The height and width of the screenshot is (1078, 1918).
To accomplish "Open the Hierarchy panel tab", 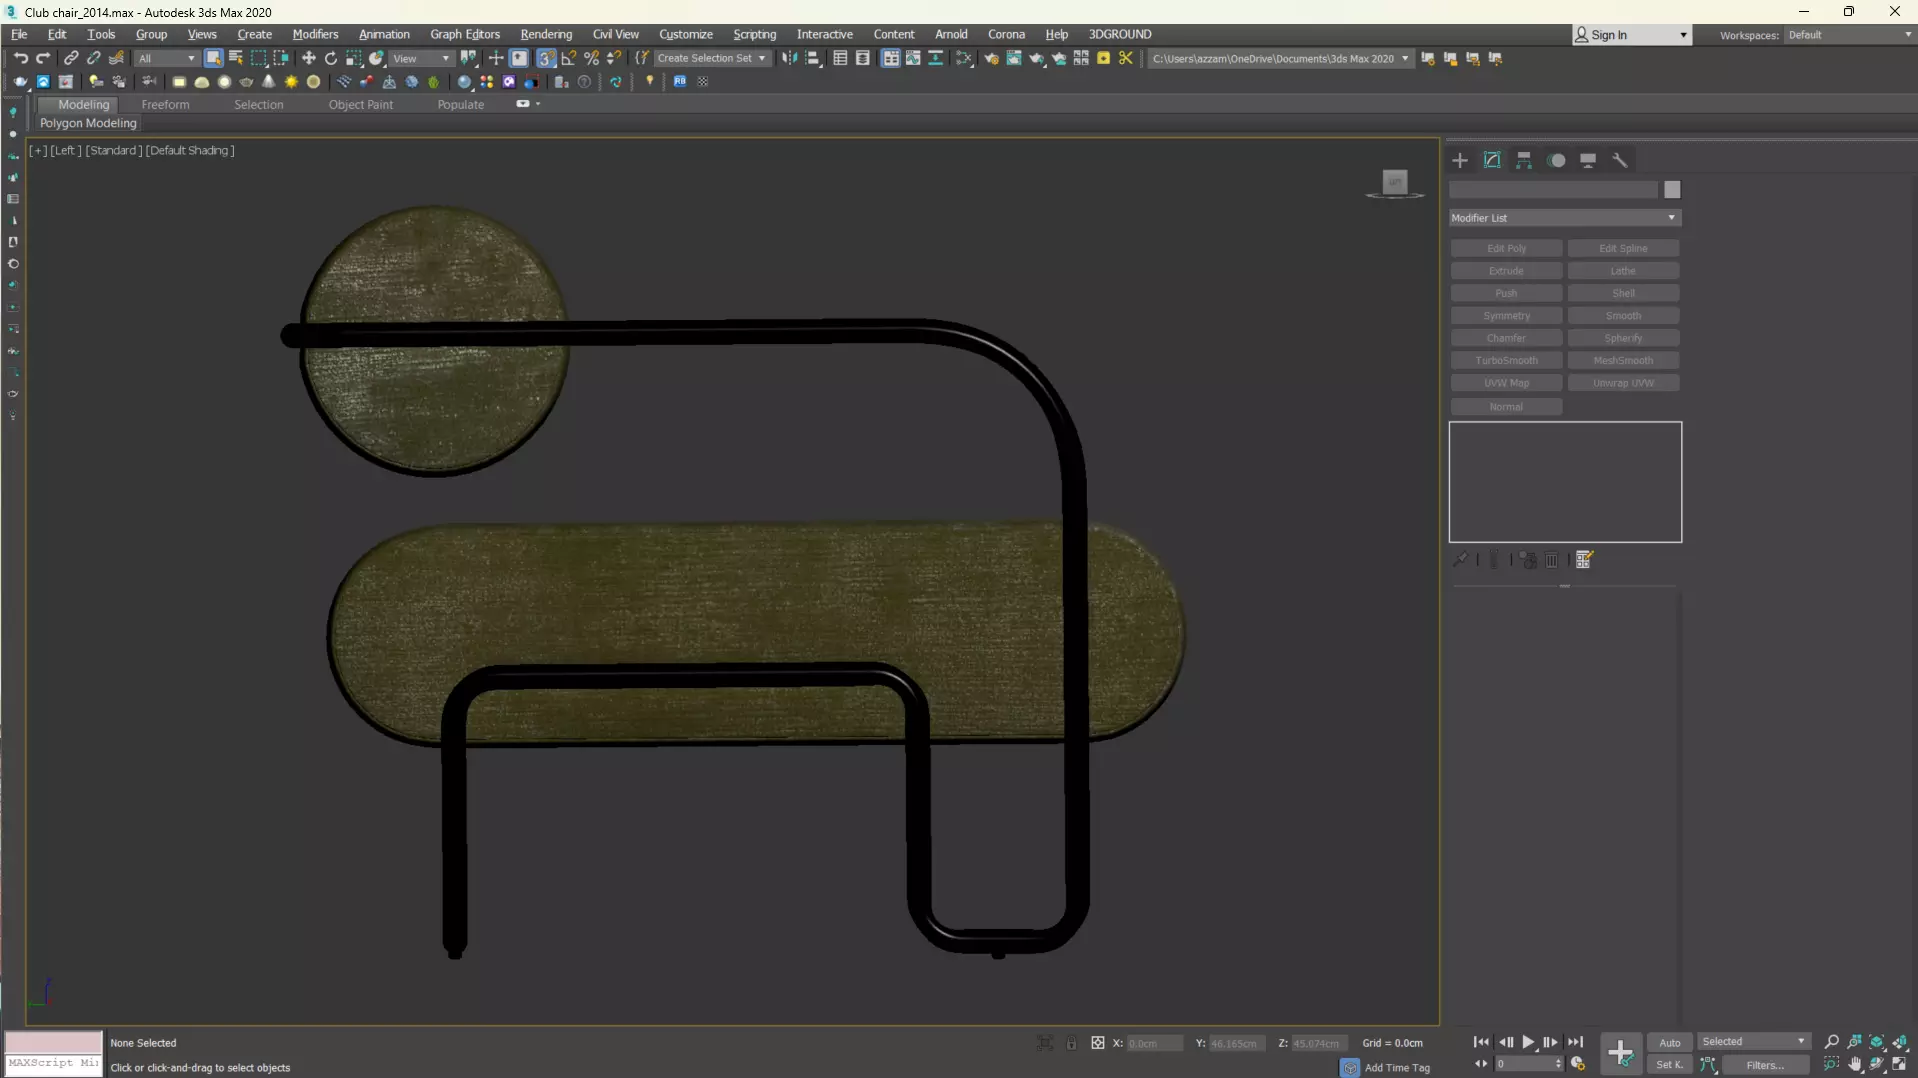I will [x=1524, y=160].
